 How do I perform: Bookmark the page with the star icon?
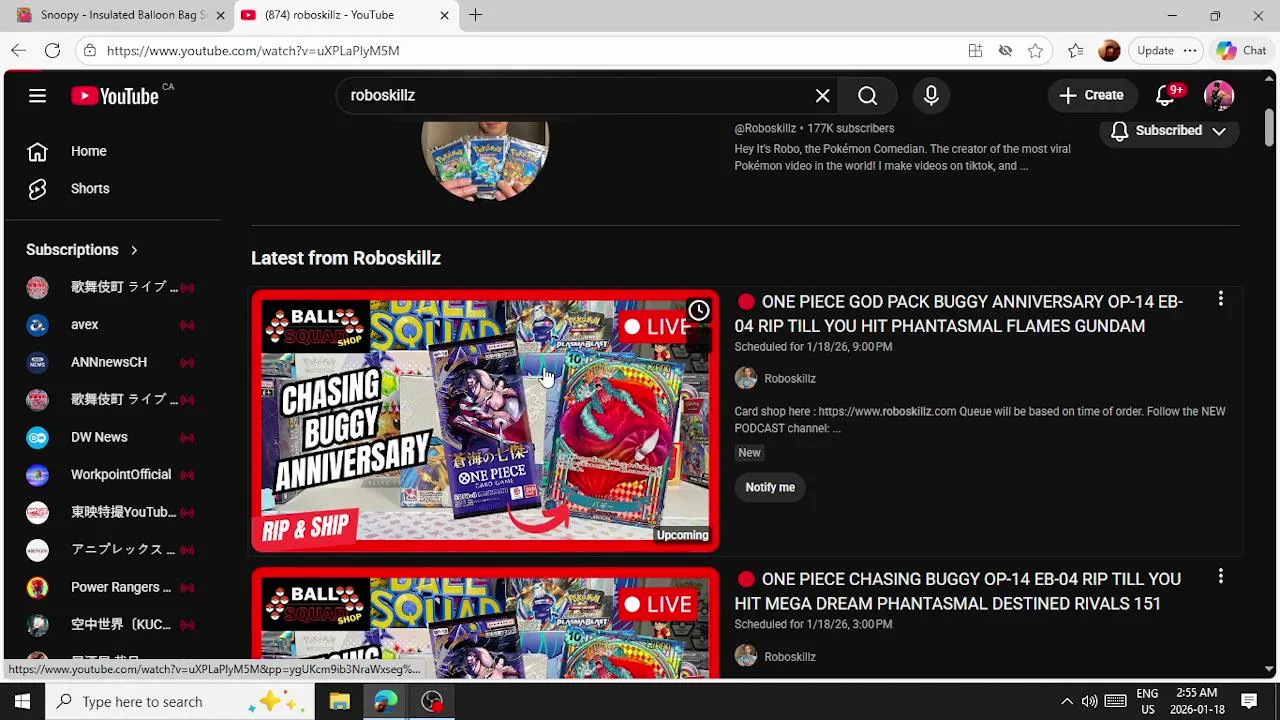click(x=1035, y=50)
